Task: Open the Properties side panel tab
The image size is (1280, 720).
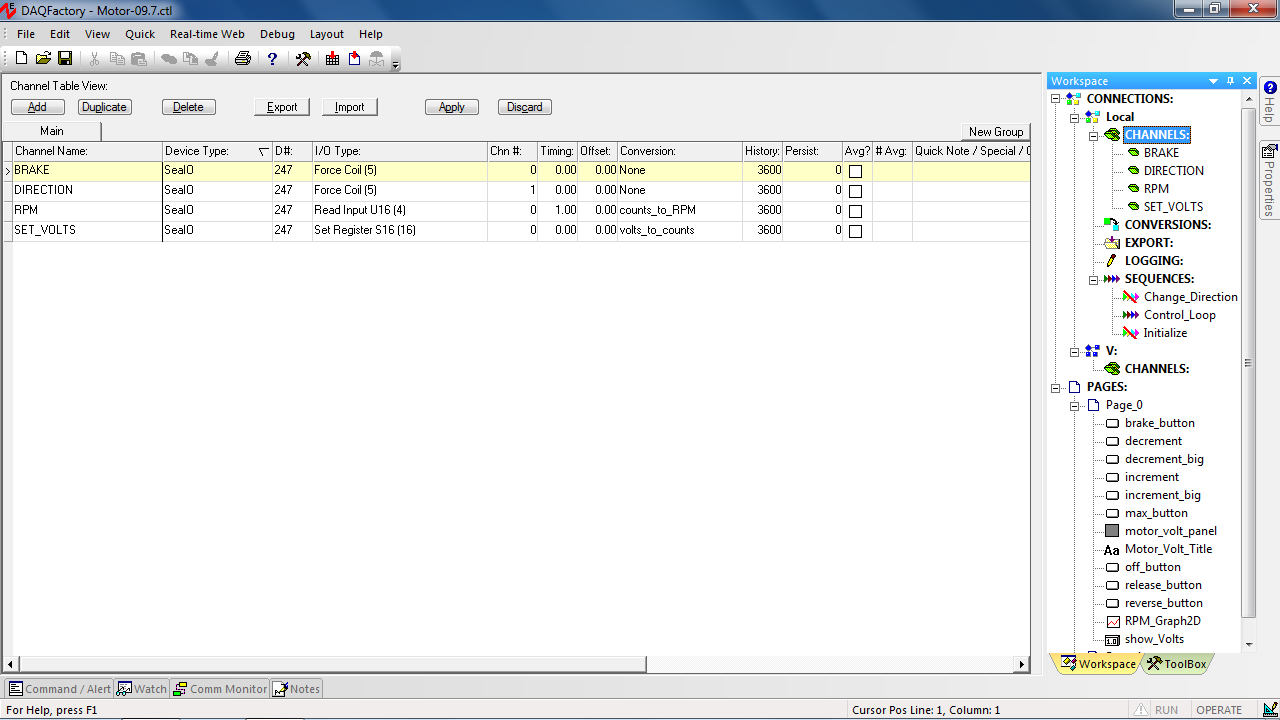Action: coord(1269,182)
